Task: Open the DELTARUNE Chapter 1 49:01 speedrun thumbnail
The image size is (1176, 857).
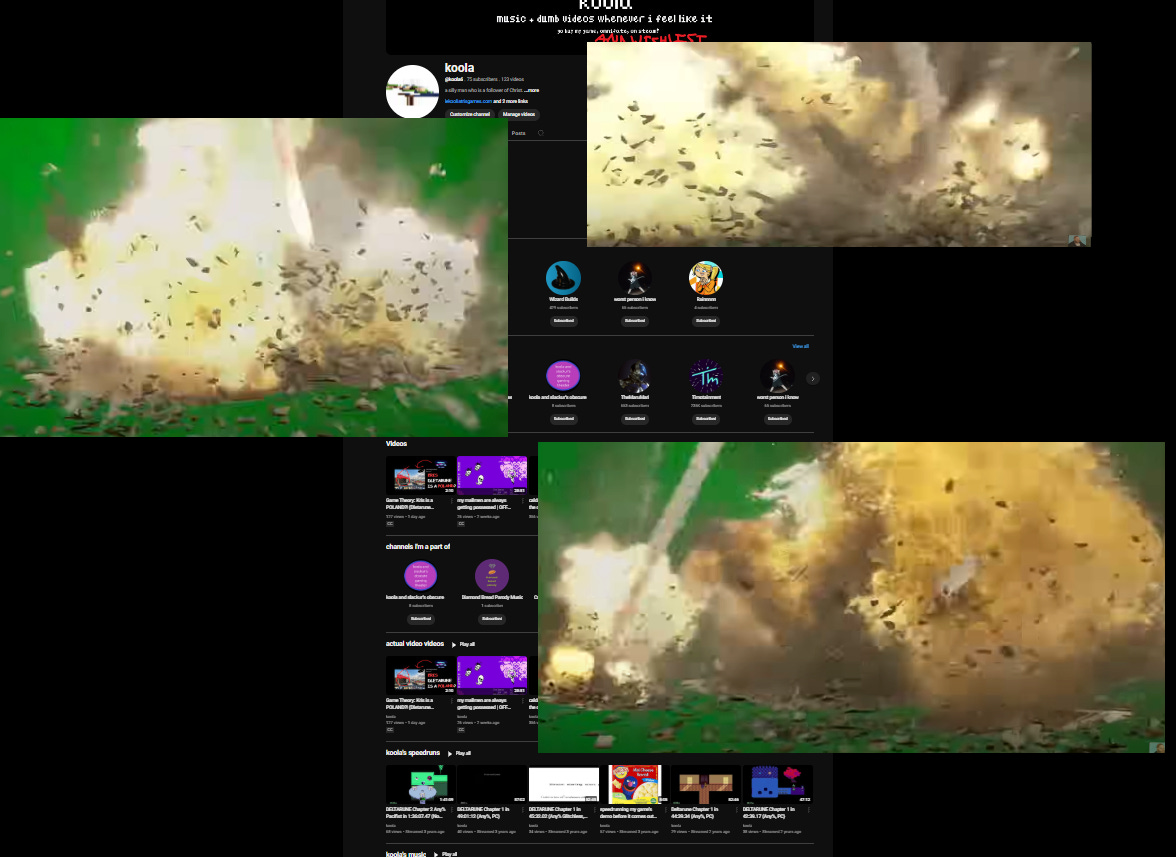Action: point(492,784)
